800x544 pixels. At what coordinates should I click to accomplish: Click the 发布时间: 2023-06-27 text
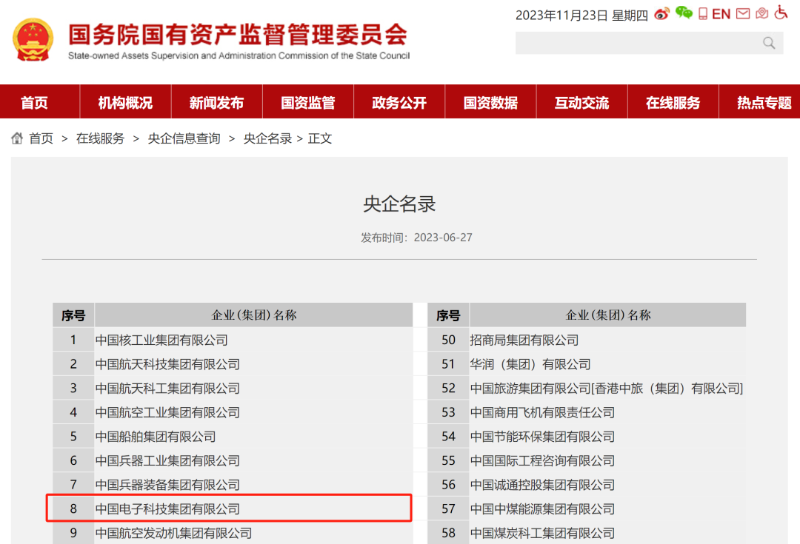tap(416, 237)
